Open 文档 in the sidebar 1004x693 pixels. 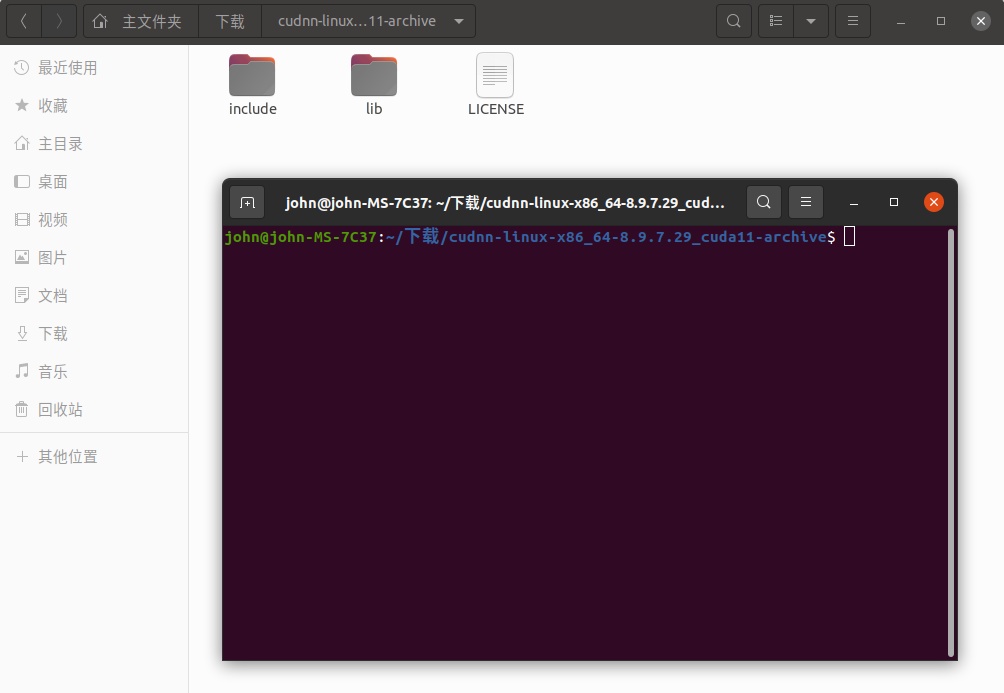click(94, 295)
